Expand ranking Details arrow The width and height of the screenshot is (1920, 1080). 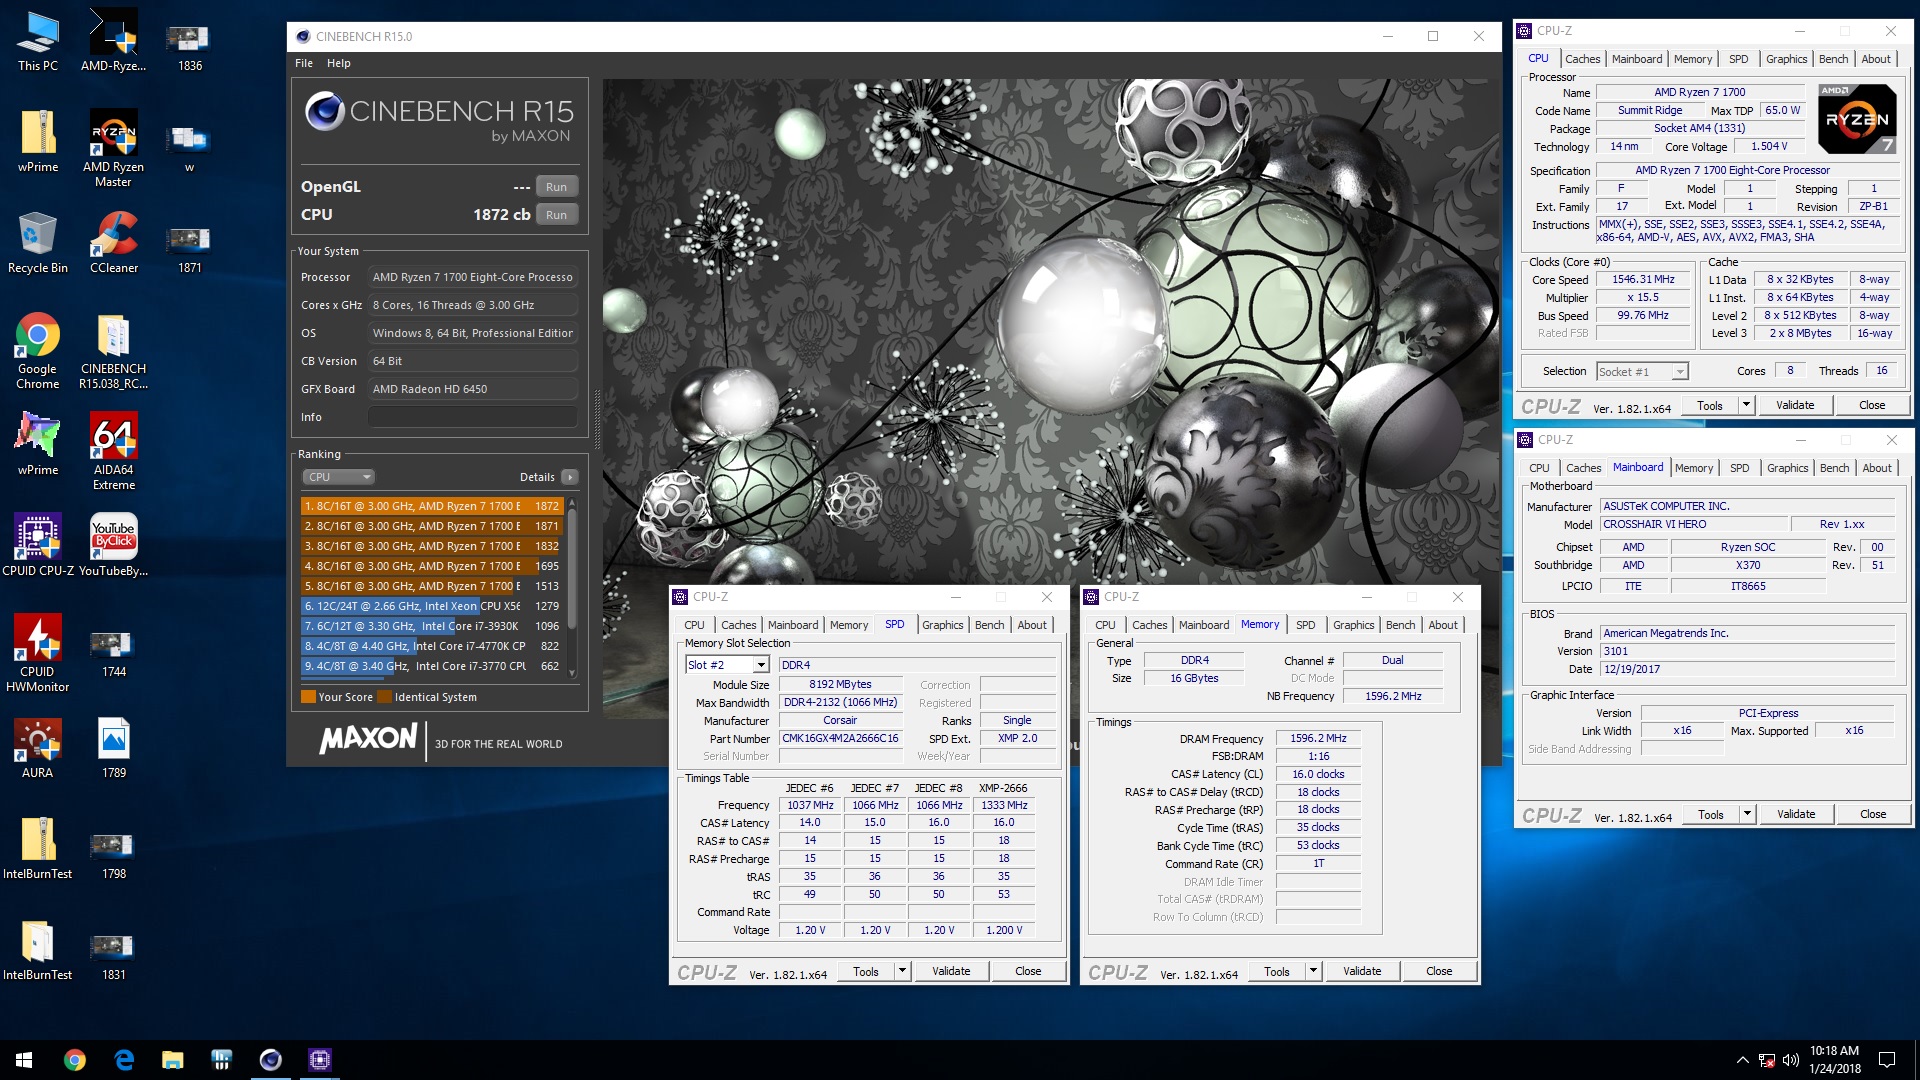coord(570,477)
